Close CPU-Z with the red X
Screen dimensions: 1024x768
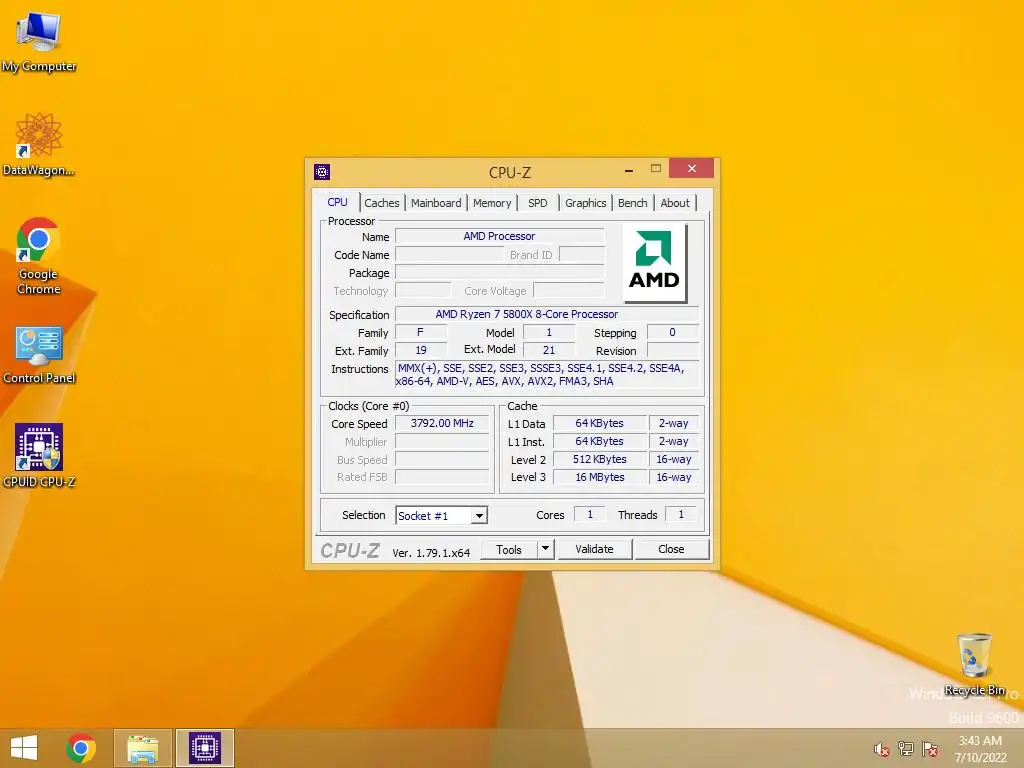tap(692, 168)
